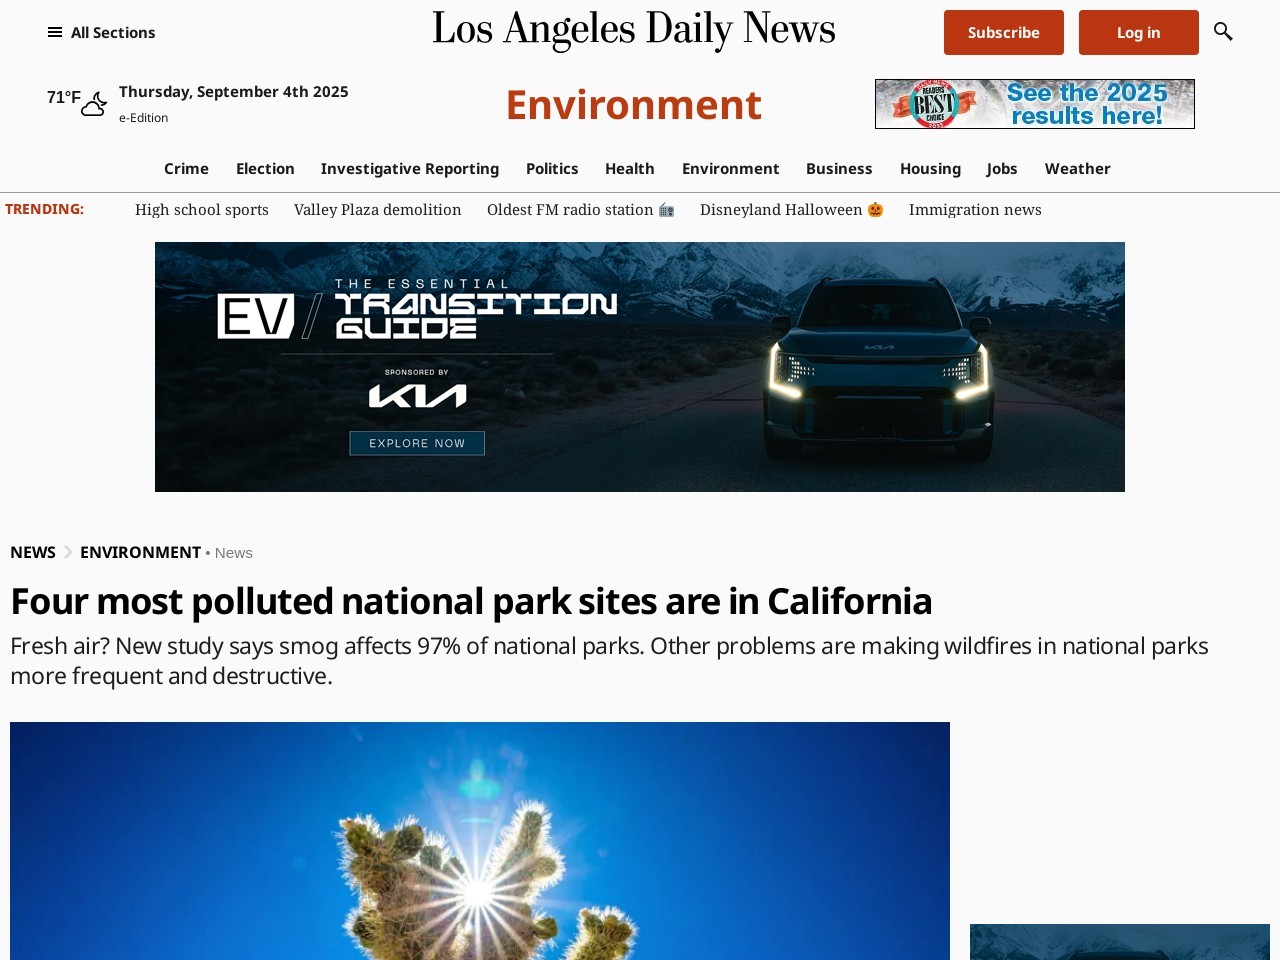Click the EV logo in the banner
Image resolution: width=1280 pixels, height=960 pixels.
[256, 316]
